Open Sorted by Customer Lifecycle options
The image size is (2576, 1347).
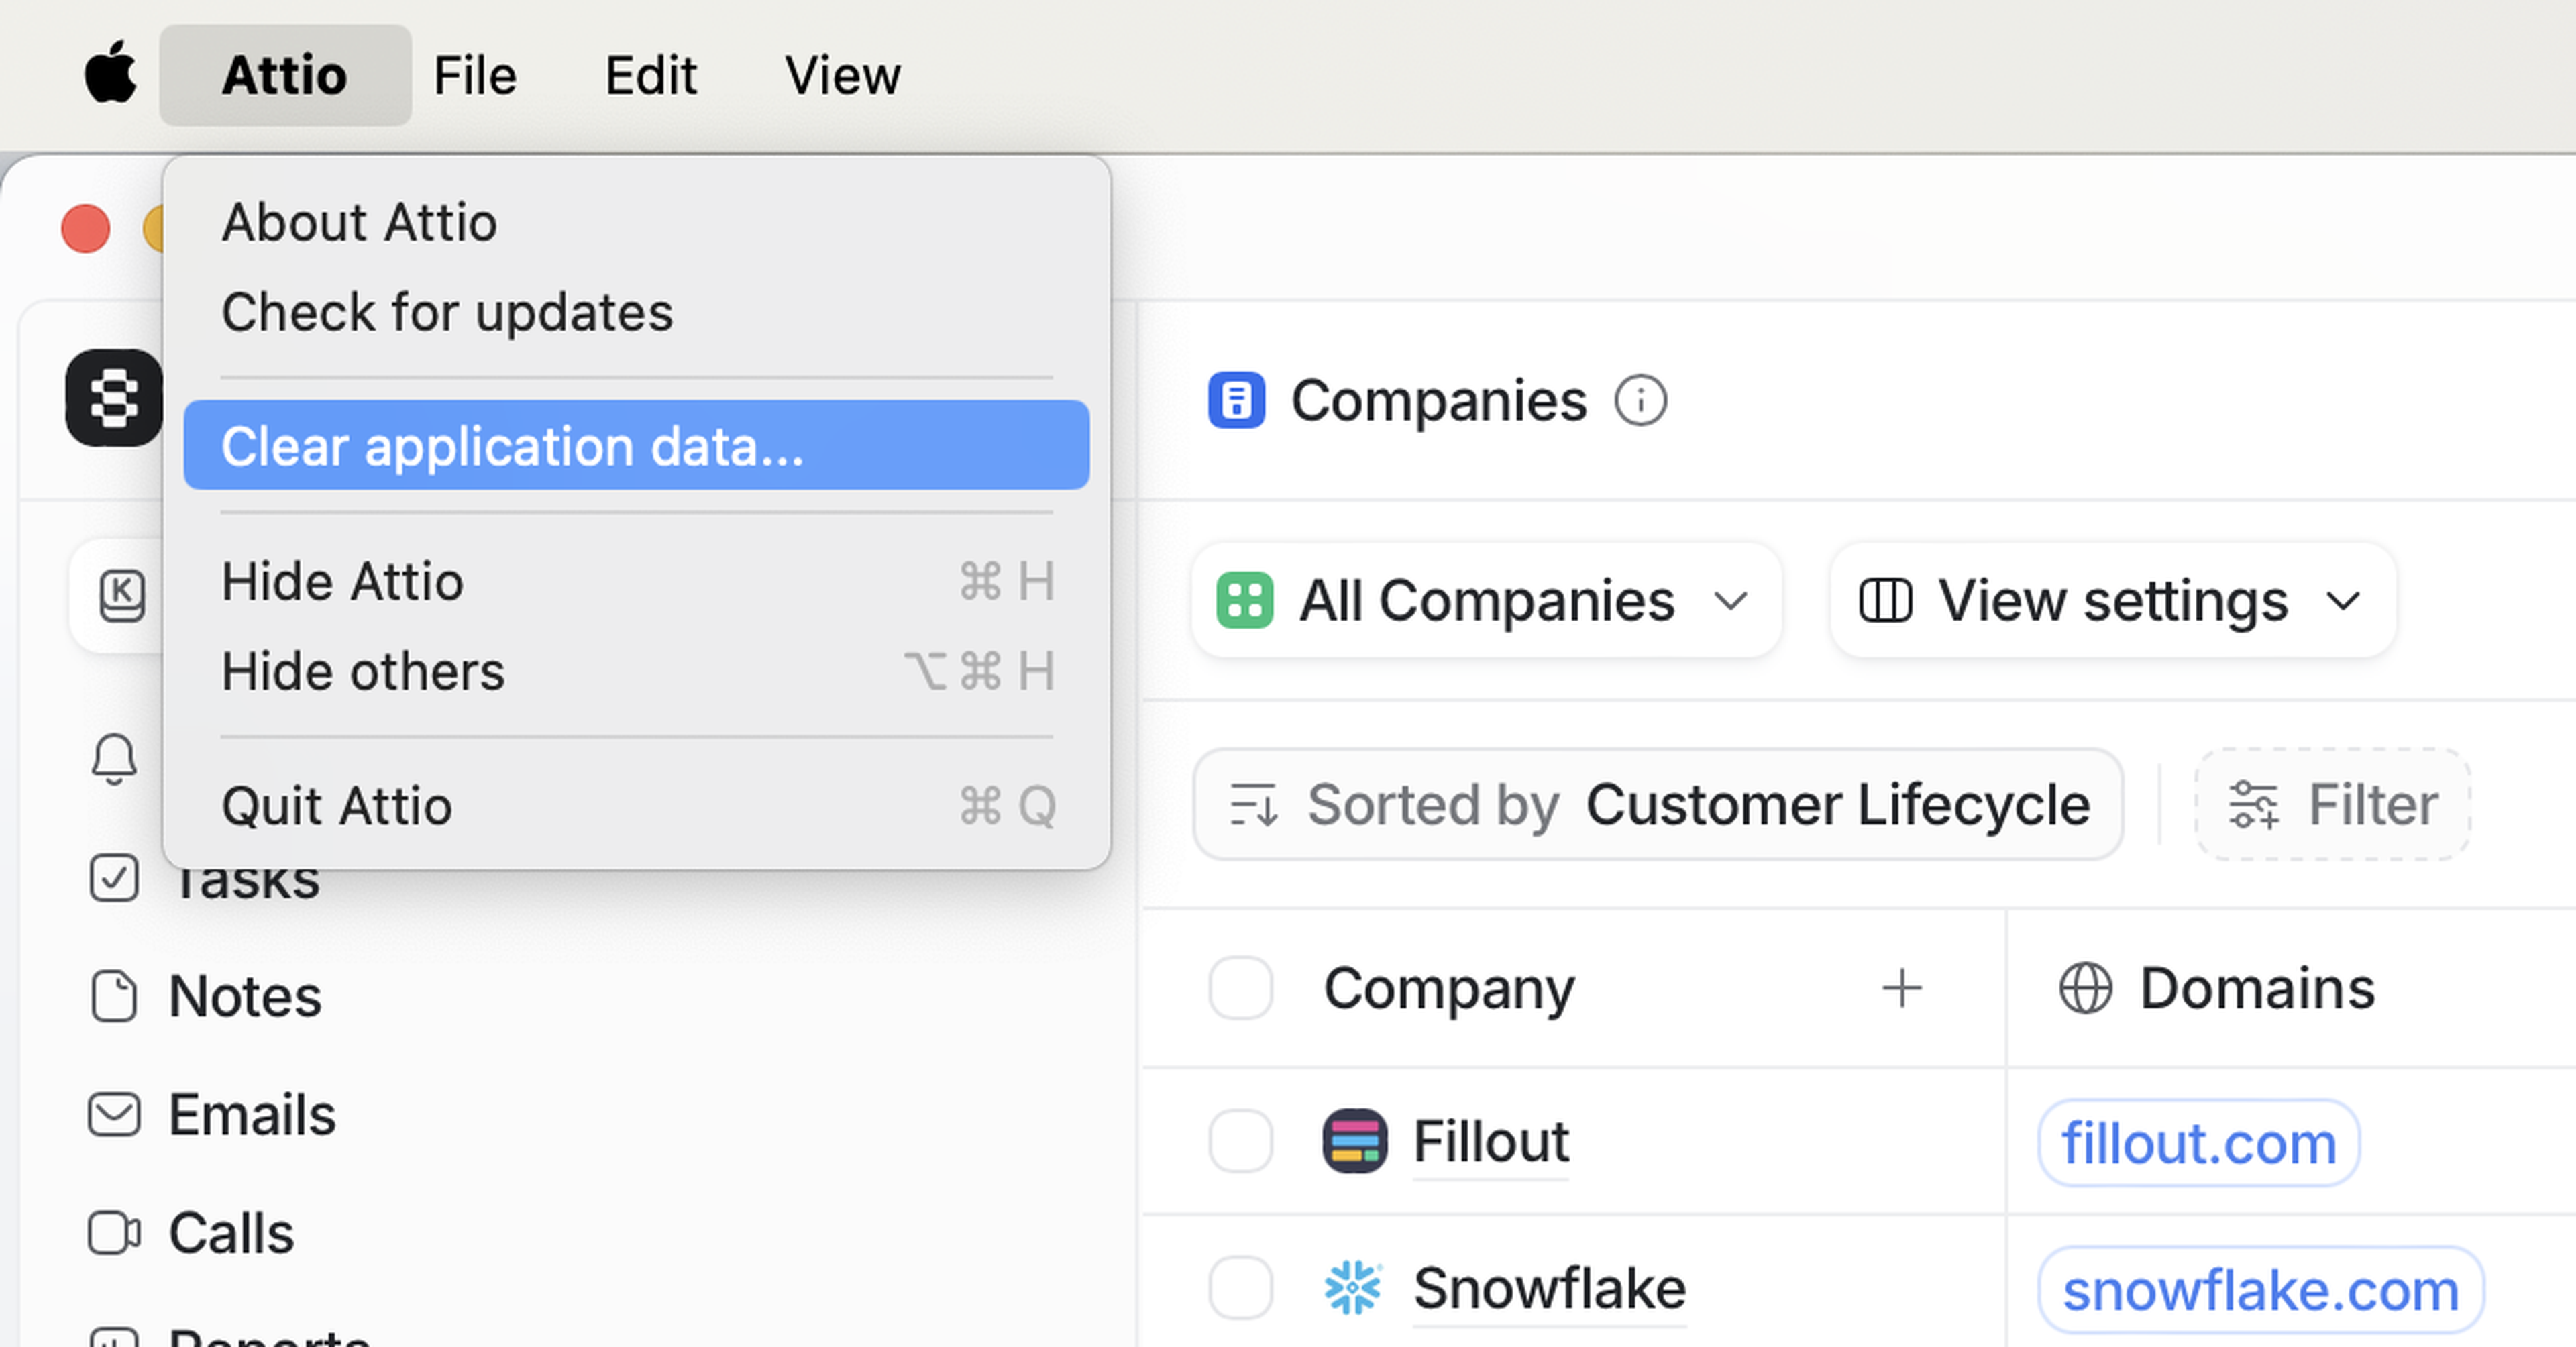[1657, 805]
